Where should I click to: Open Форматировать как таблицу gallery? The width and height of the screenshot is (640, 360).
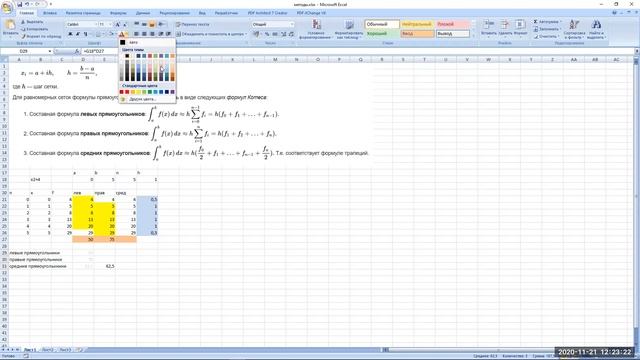349,29
